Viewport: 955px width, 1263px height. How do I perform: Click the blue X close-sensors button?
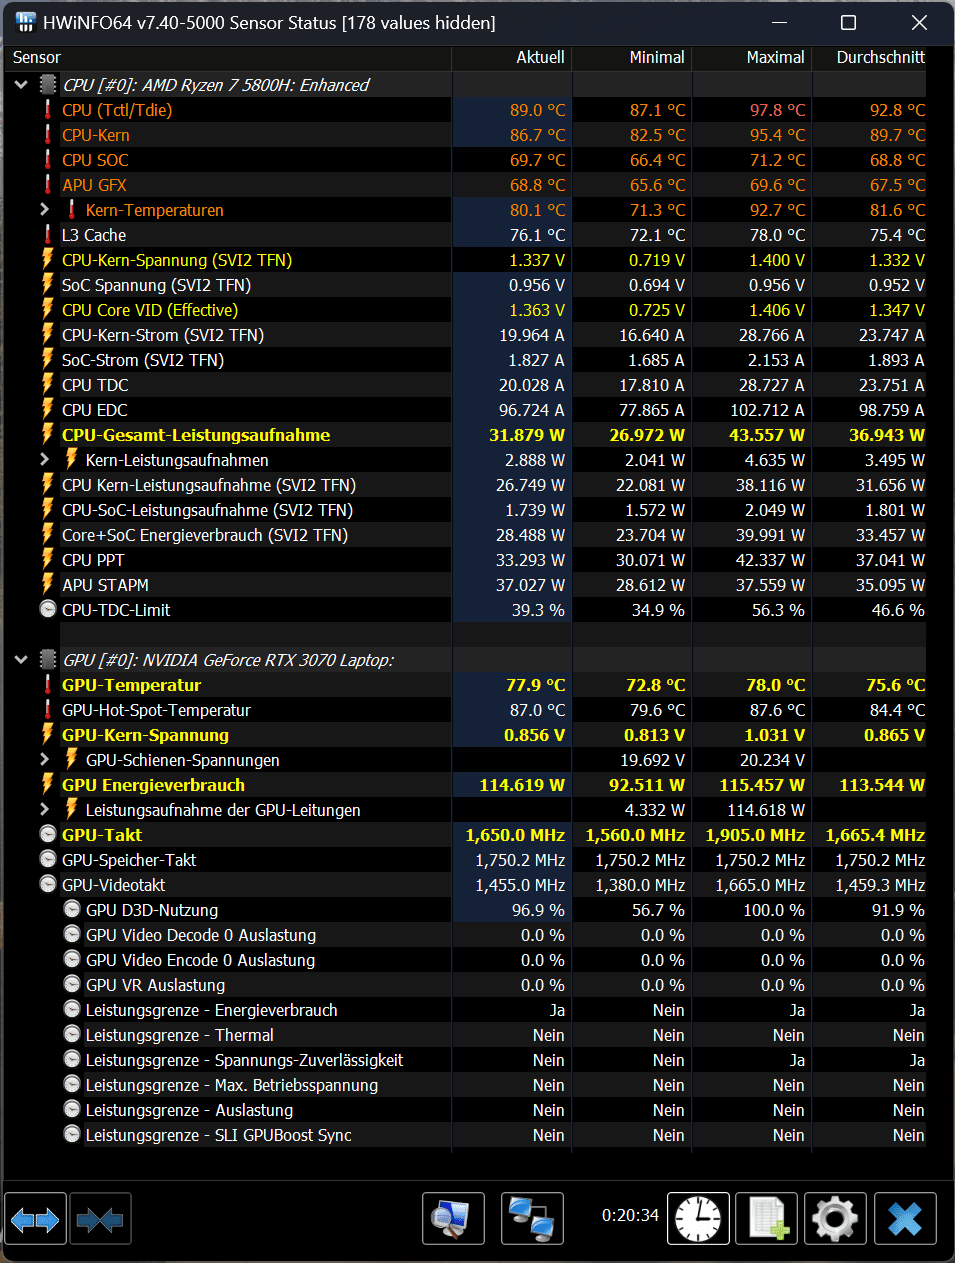[x=905, y=1219]
